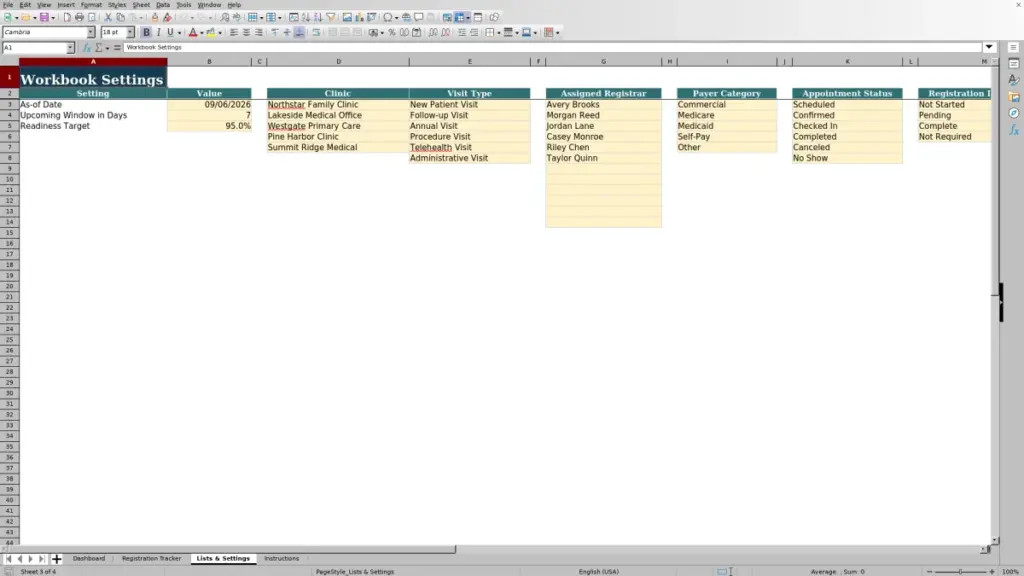1024x576 pixels.
Task: Open the Format menu
Action: point(91,5)
